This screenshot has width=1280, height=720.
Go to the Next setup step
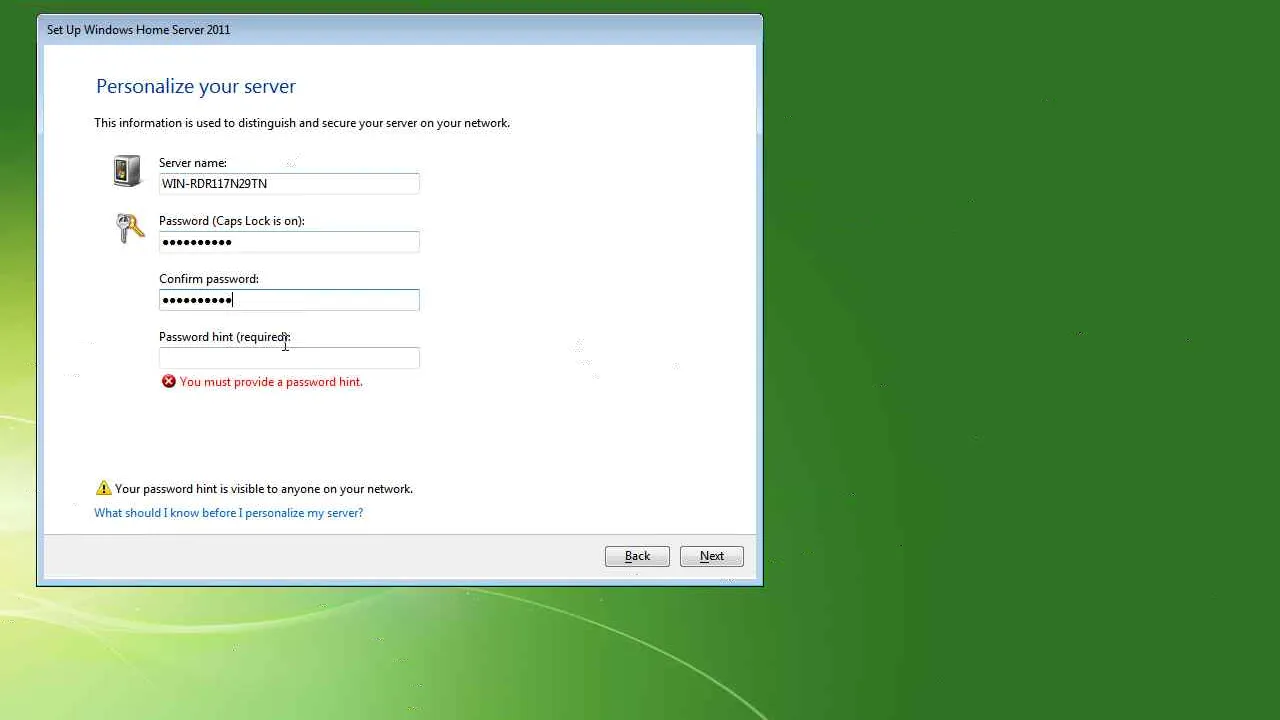[x=712, y=556]
